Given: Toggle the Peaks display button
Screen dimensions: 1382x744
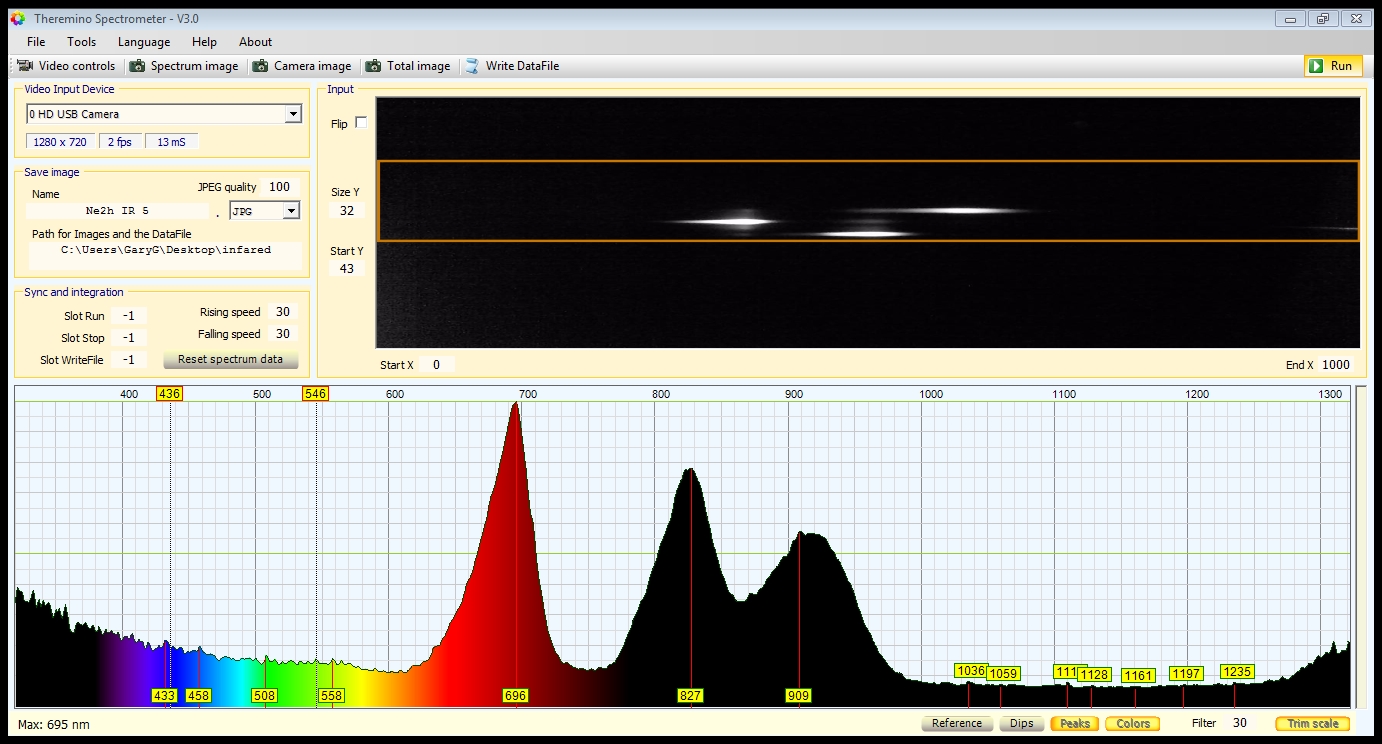Looking at the screenshot, I should point(1074,723).
